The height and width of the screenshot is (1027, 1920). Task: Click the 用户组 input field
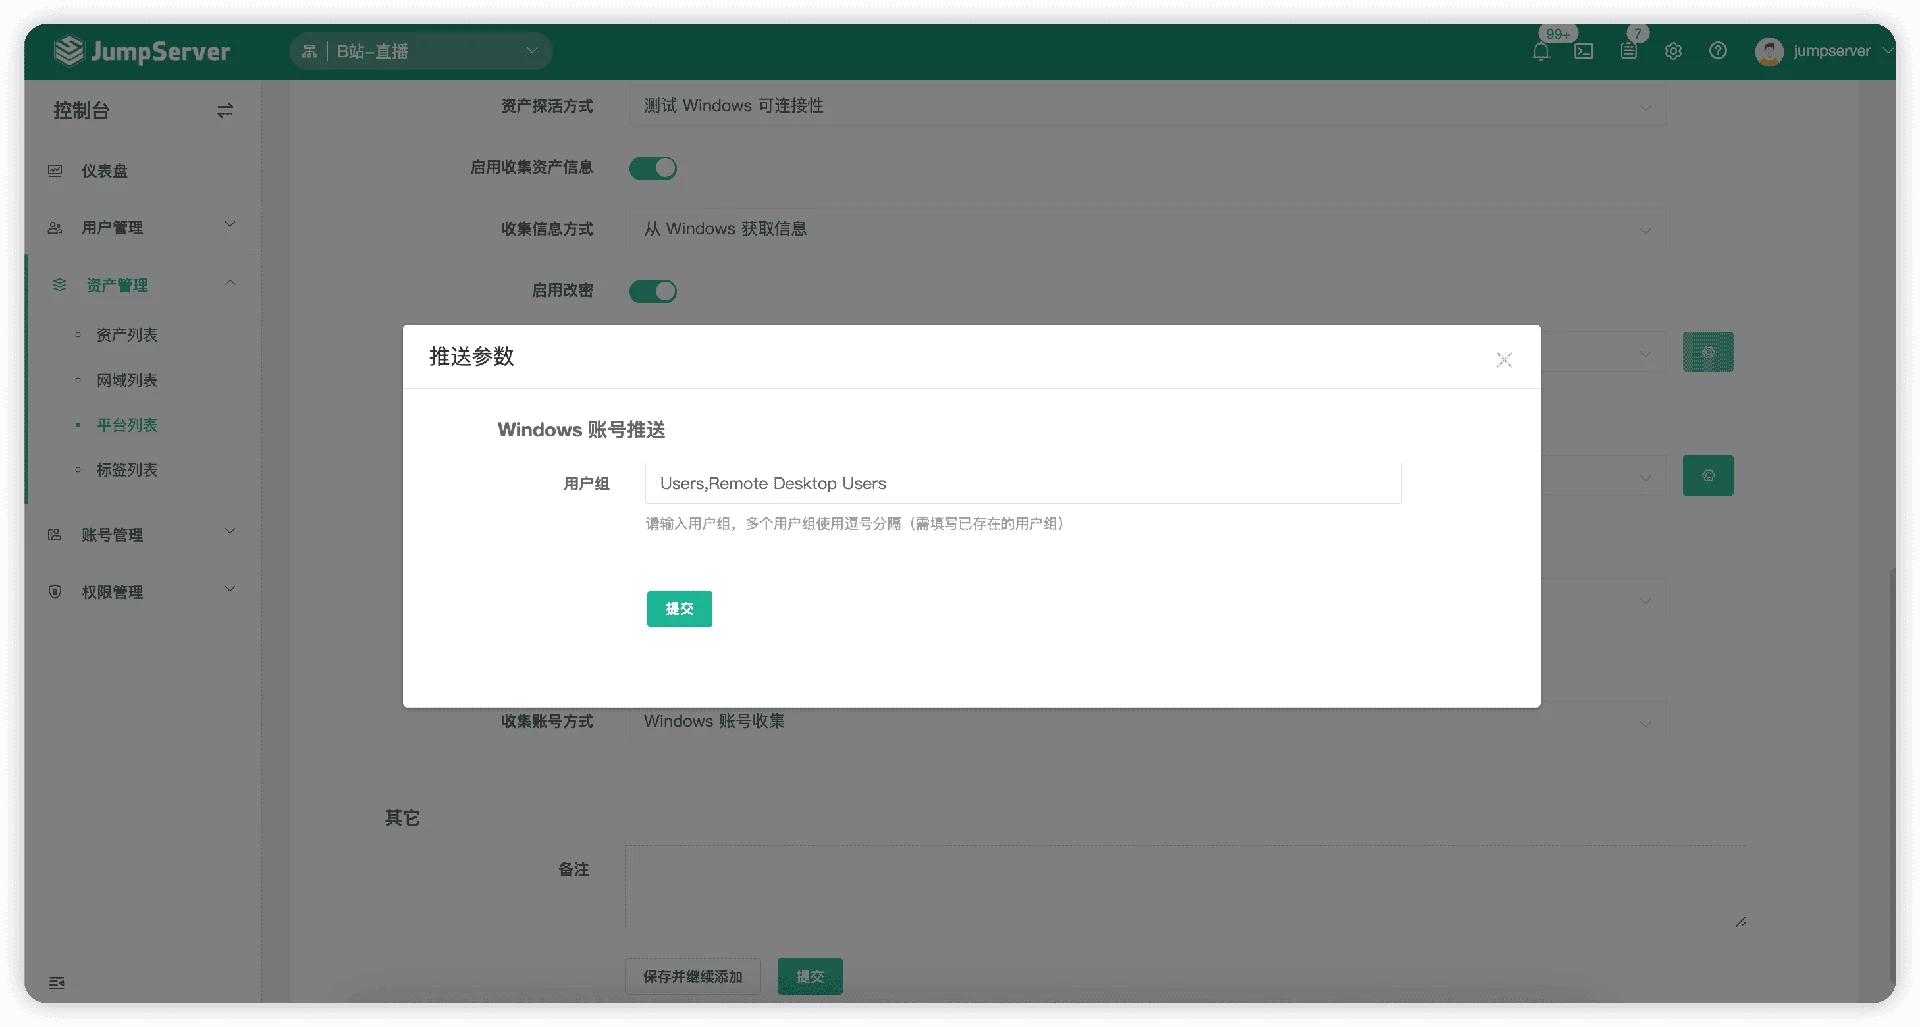point(1023,484)
